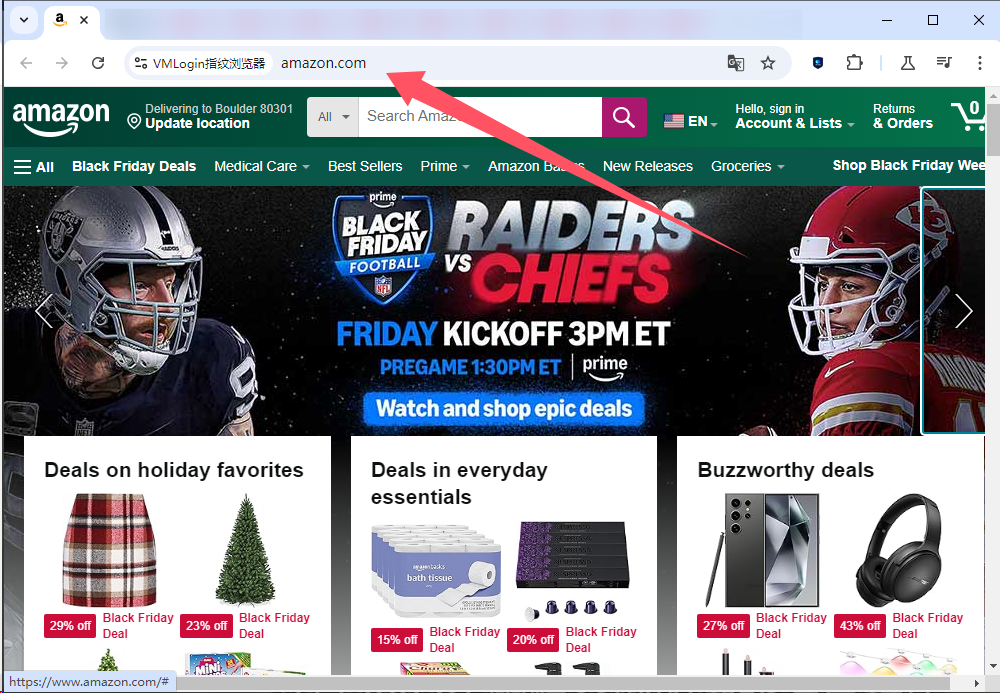Open the New Releases page
Screen dimensions: 1000x693
coord(648,166)
